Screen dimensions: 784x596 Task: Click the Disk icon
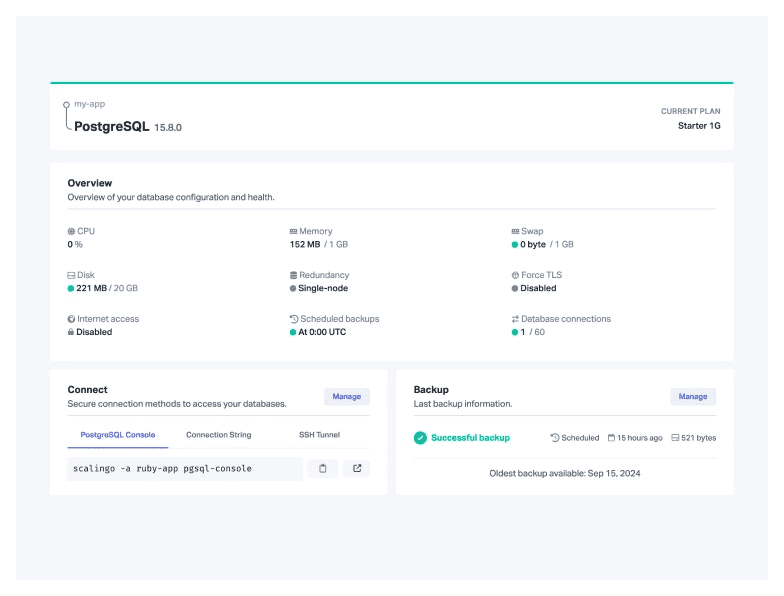point(71,275)
